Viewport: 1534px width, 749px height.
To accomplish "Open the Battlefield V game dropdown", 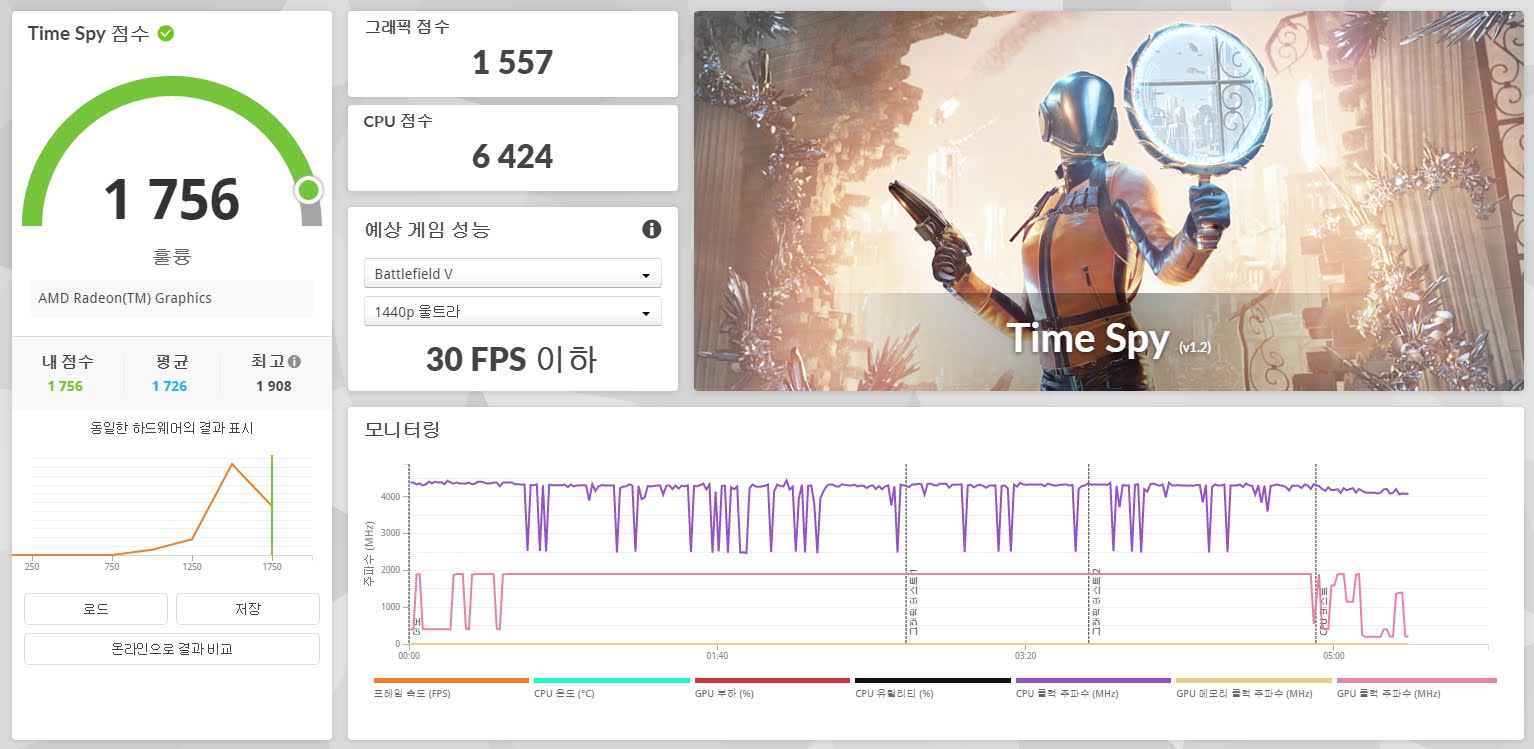I will point(512,273).
